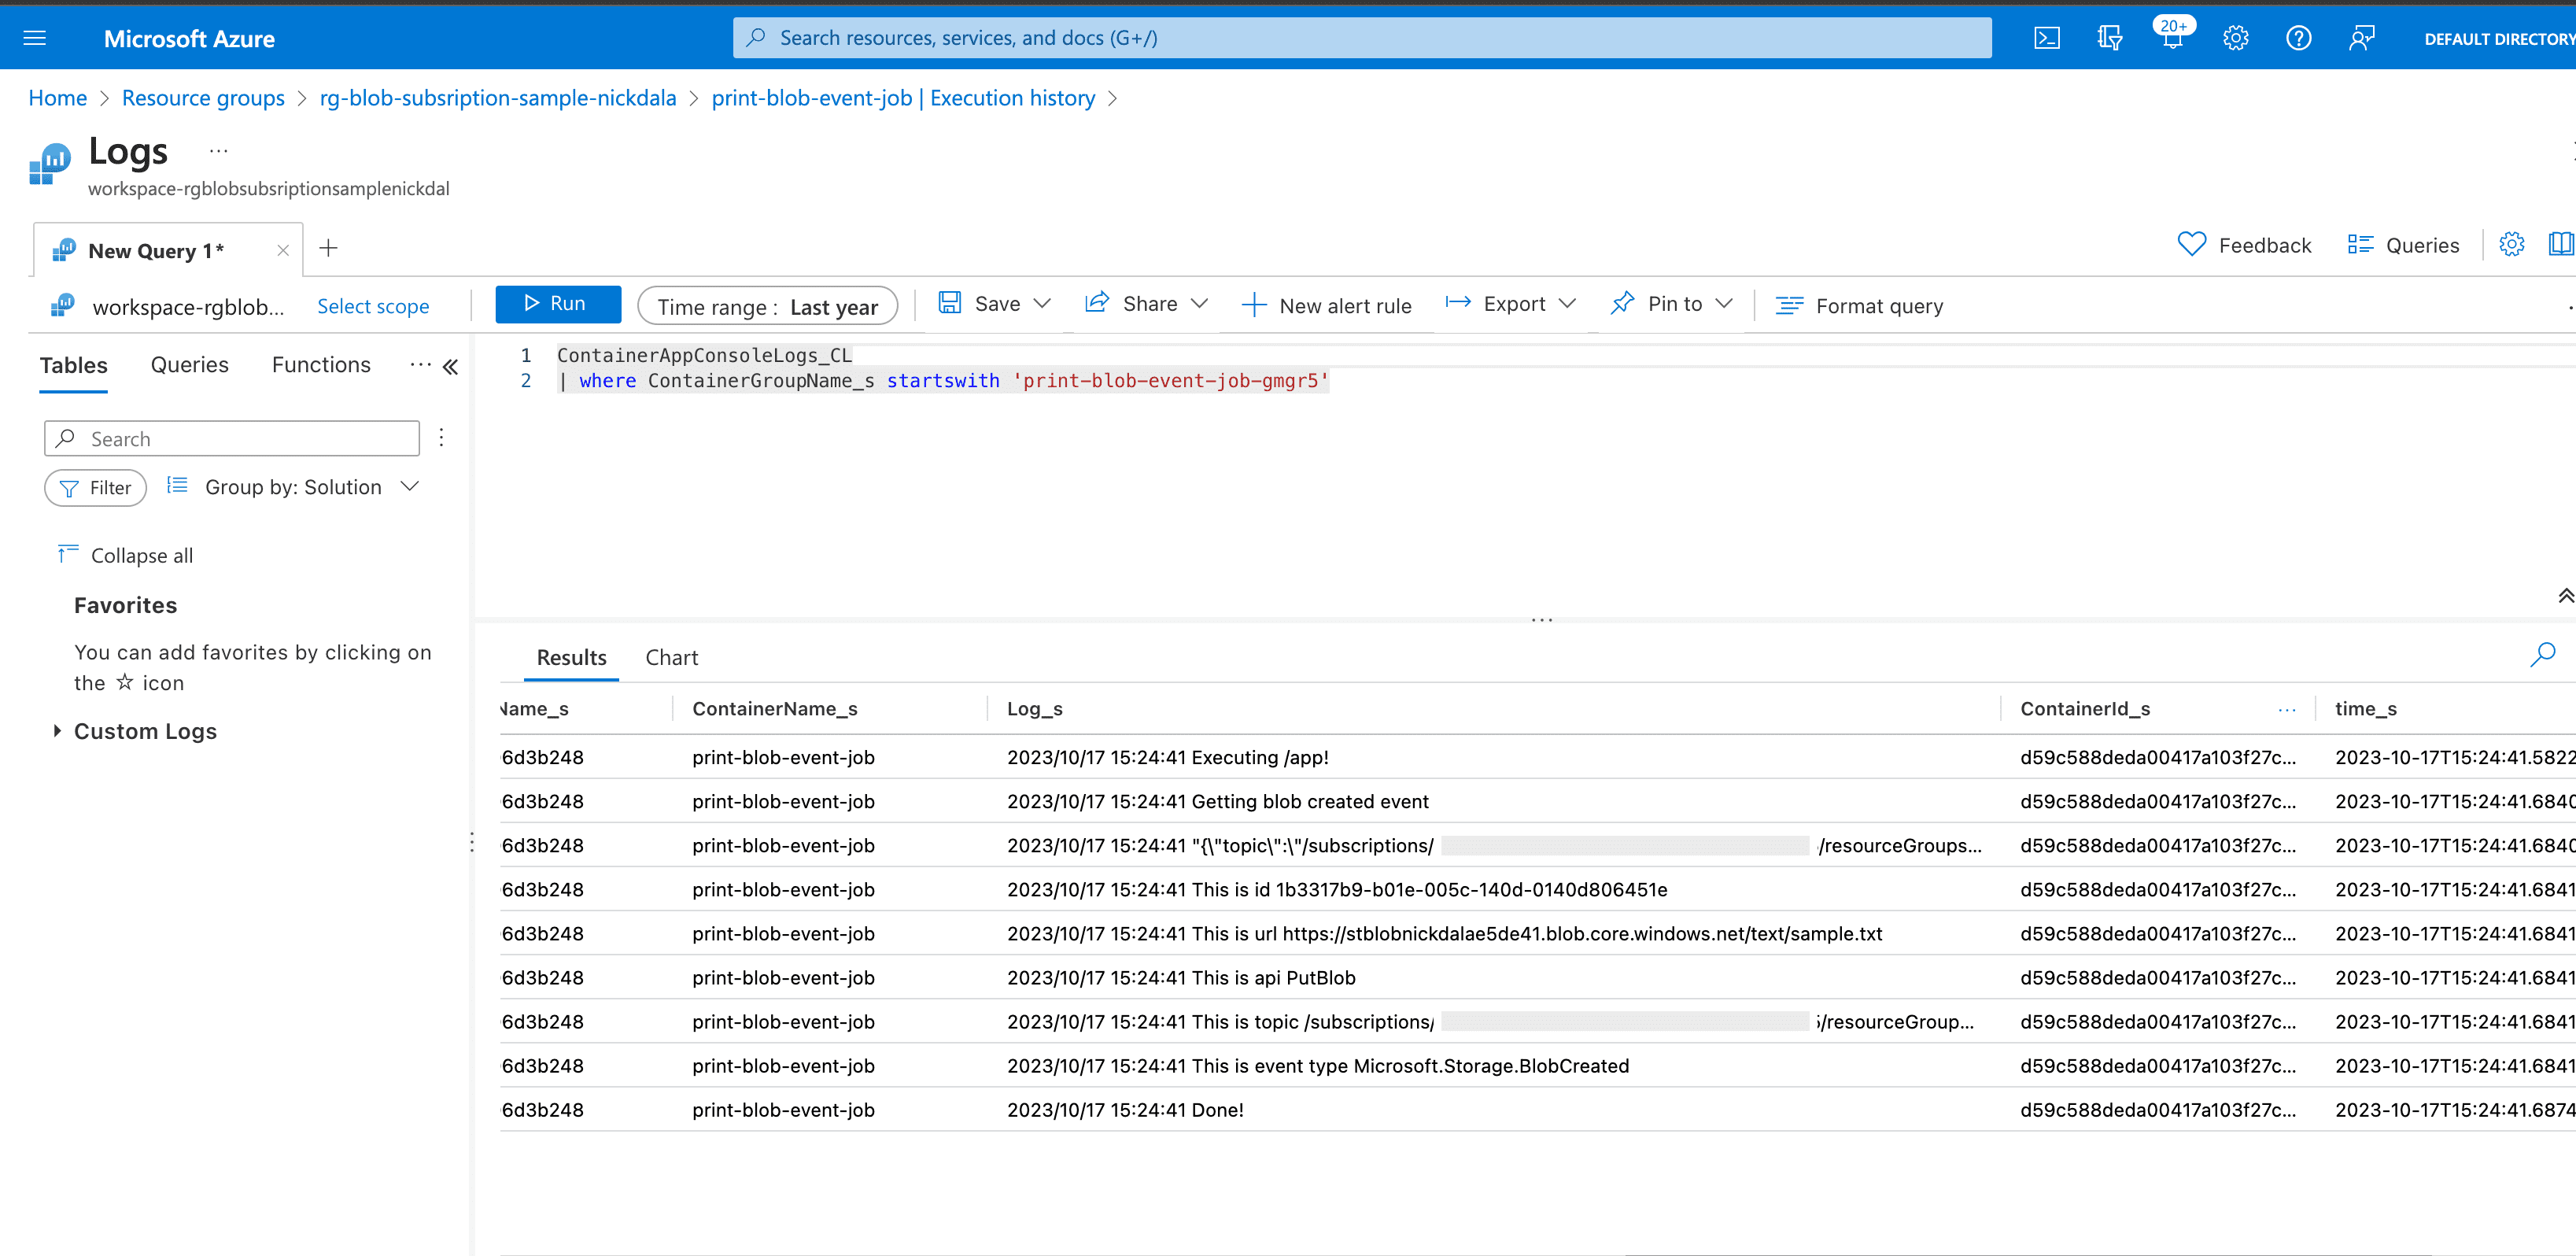Open portal Settings gear in header
Image resolution: width=2576 pixels, height=1256 pixels.
tap(2235, 38)
